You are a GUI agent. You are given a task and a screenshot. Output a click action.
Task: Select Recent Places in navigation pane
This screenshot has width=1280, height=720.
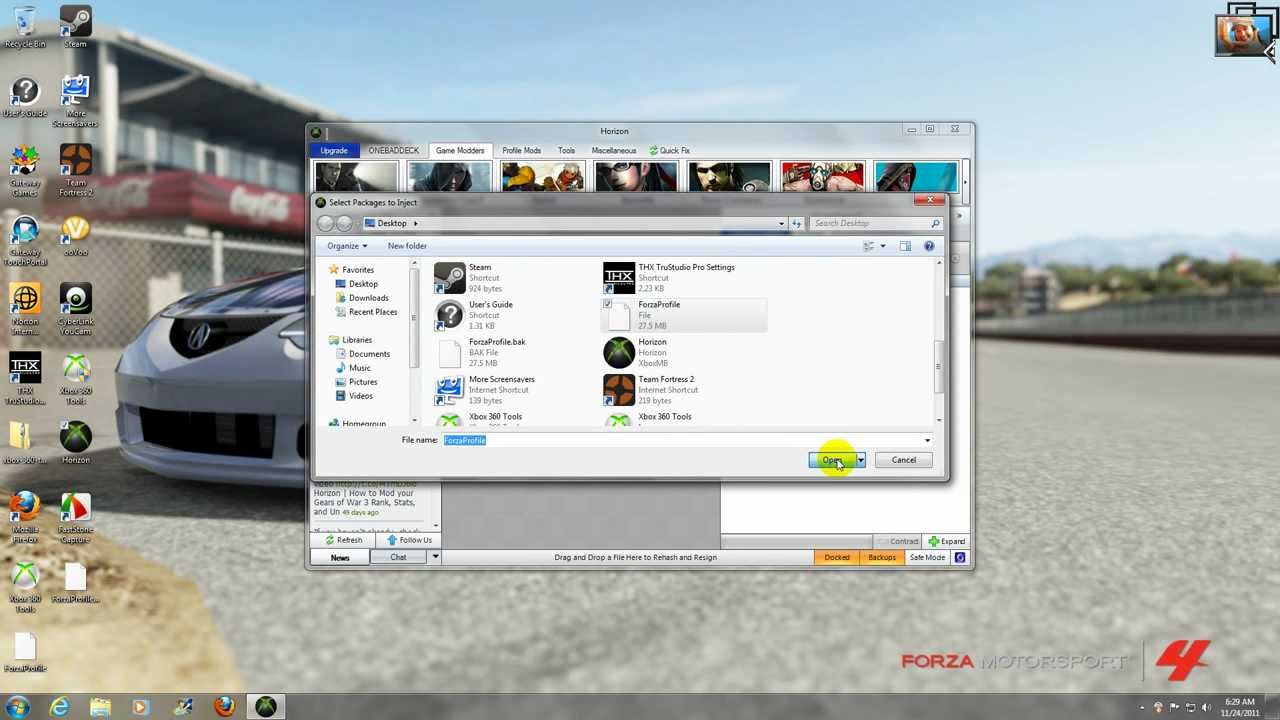(x=372, y=312)
